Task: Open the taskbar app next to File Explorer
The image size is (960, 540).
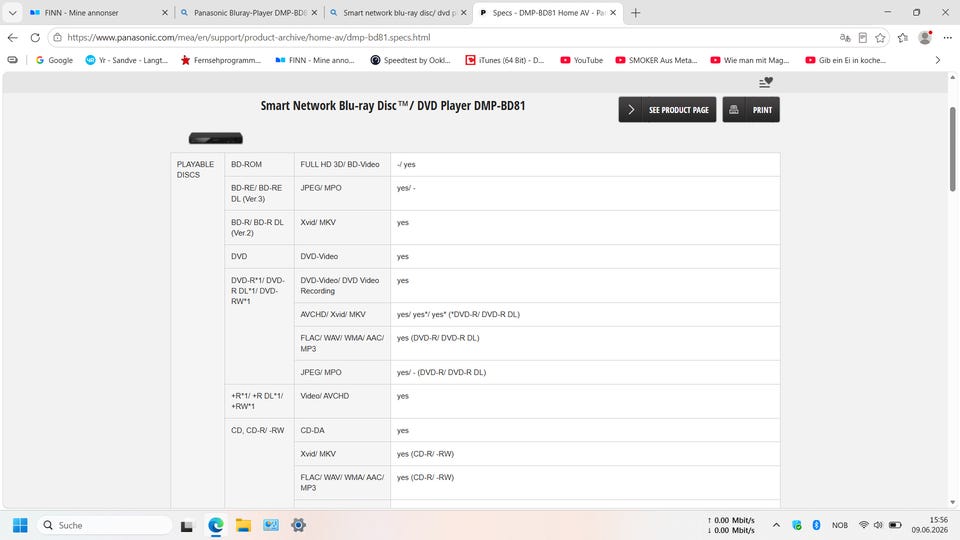Action: click(x=271, y=525)
